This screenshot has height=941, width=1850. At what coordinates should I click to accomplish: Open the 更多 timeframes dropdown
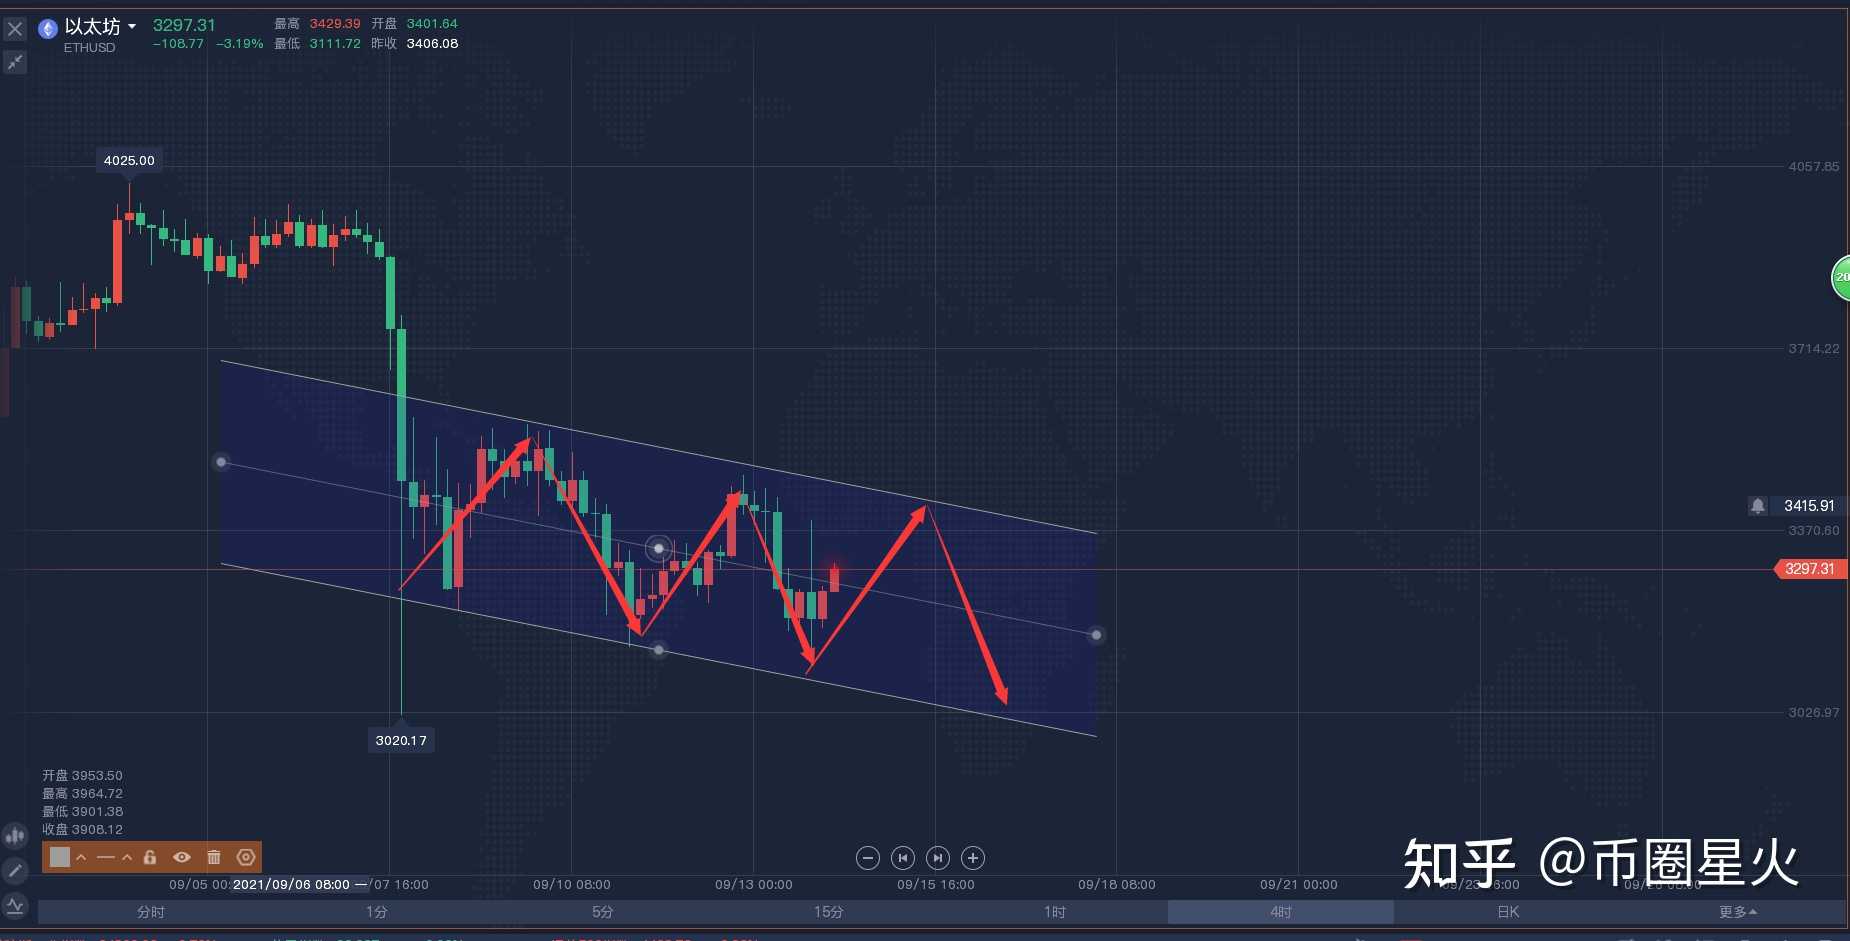(x=1737, y=912)
